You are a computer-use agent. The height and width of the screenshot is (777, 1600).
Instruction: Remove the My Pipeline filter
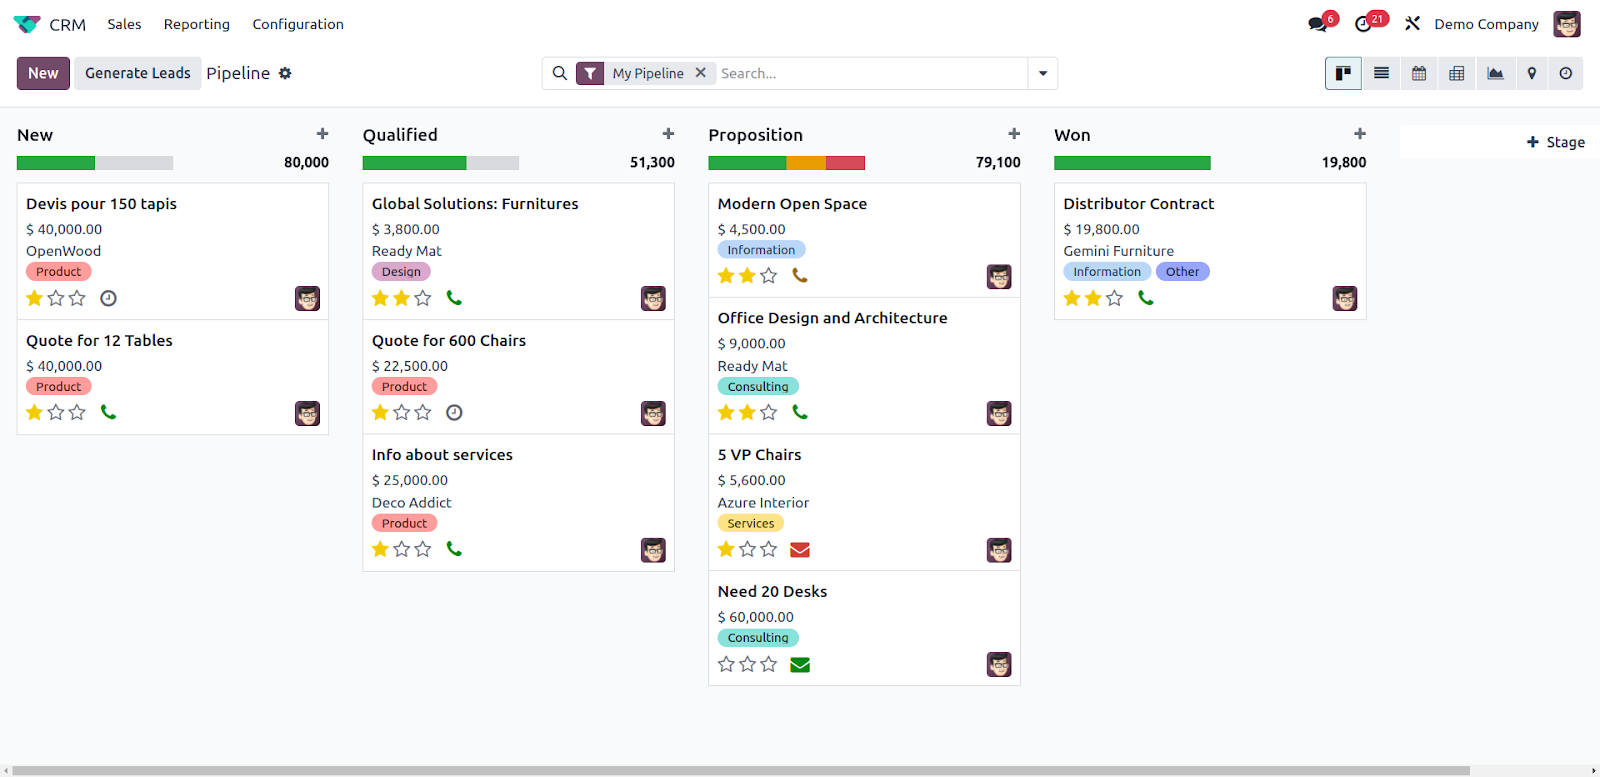click(x=701, y=73)
